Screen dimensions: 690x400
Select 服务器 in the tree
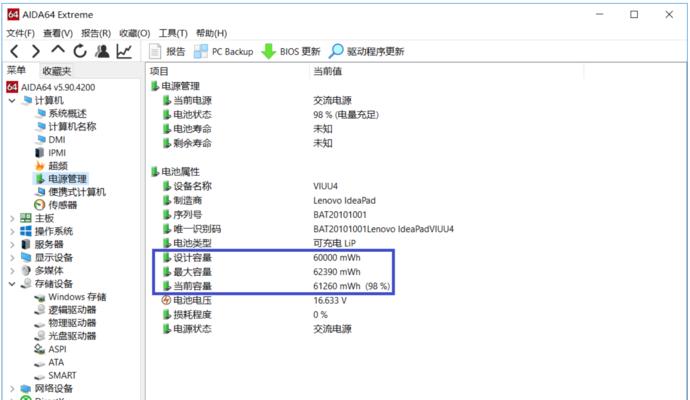click(x=42, y=245)
